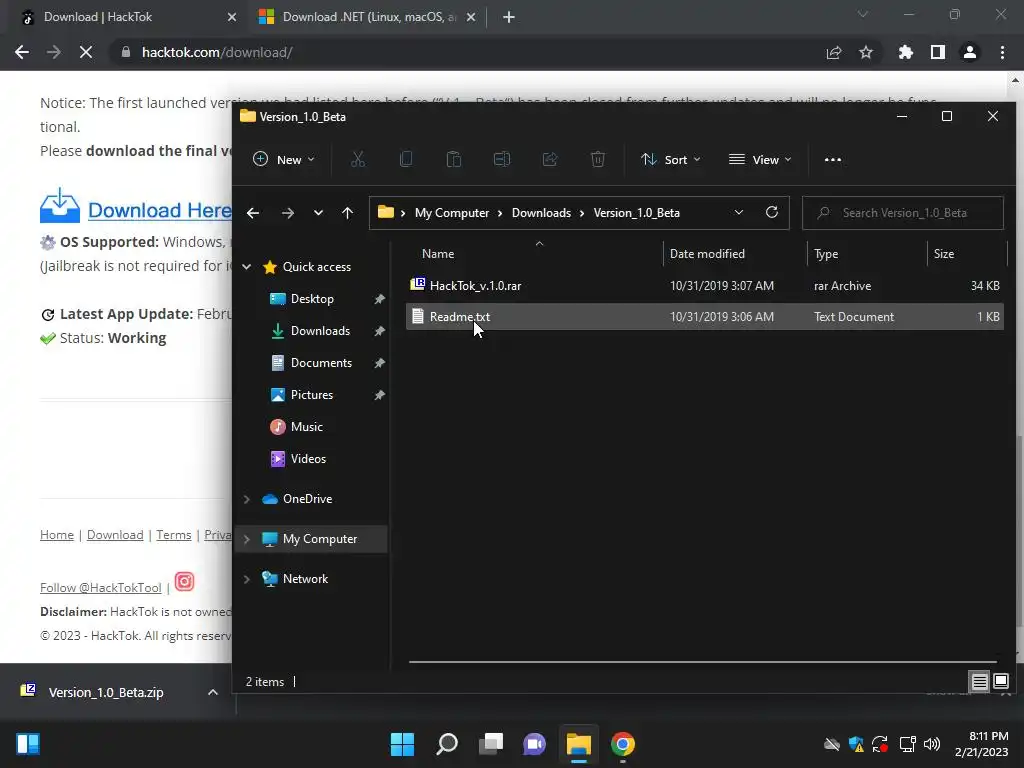Click the Home footer link
The width and height of the screenshot is (1024, 768).
57,535
